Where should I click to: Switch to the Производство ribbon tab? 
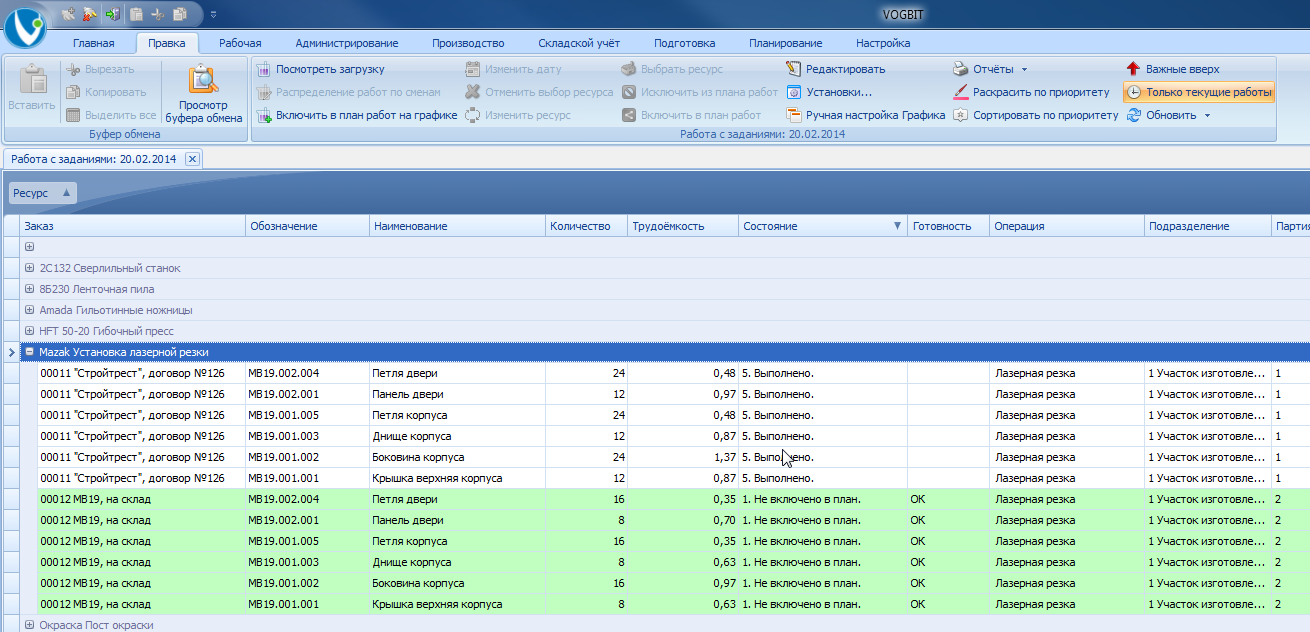[468, 43]
